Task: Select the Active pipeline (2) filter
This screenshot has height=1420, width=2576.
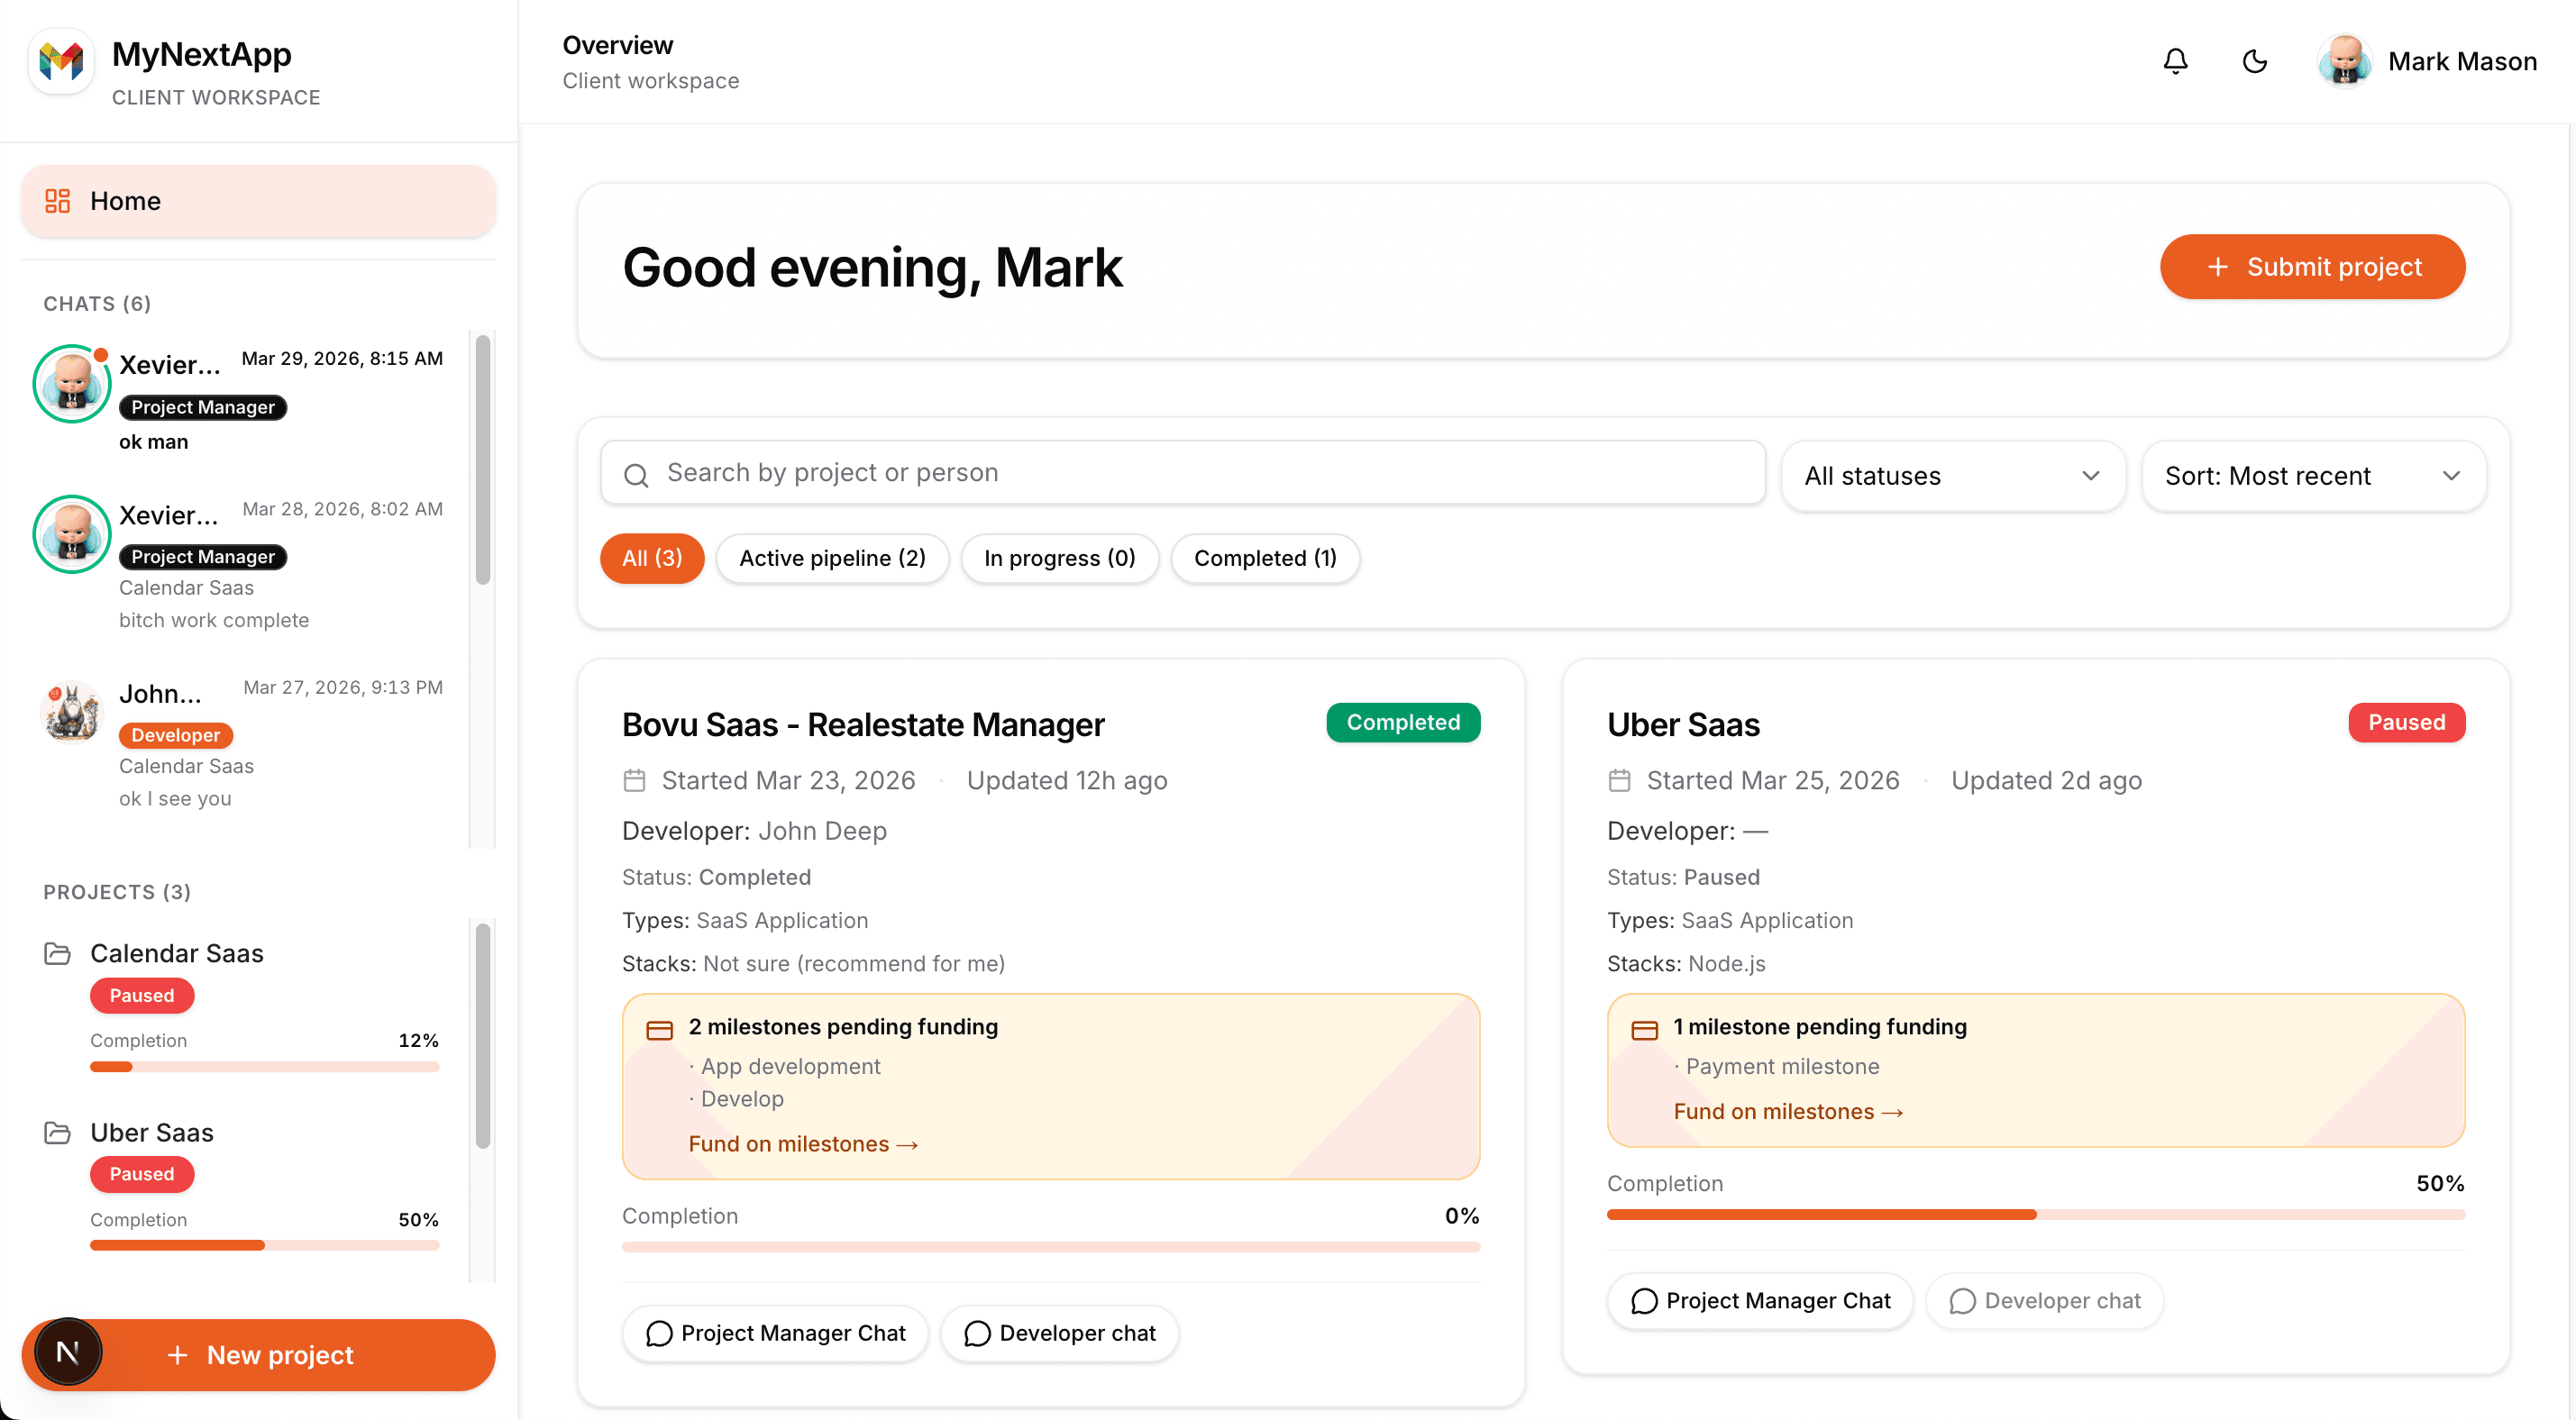Action: (832, 558)
